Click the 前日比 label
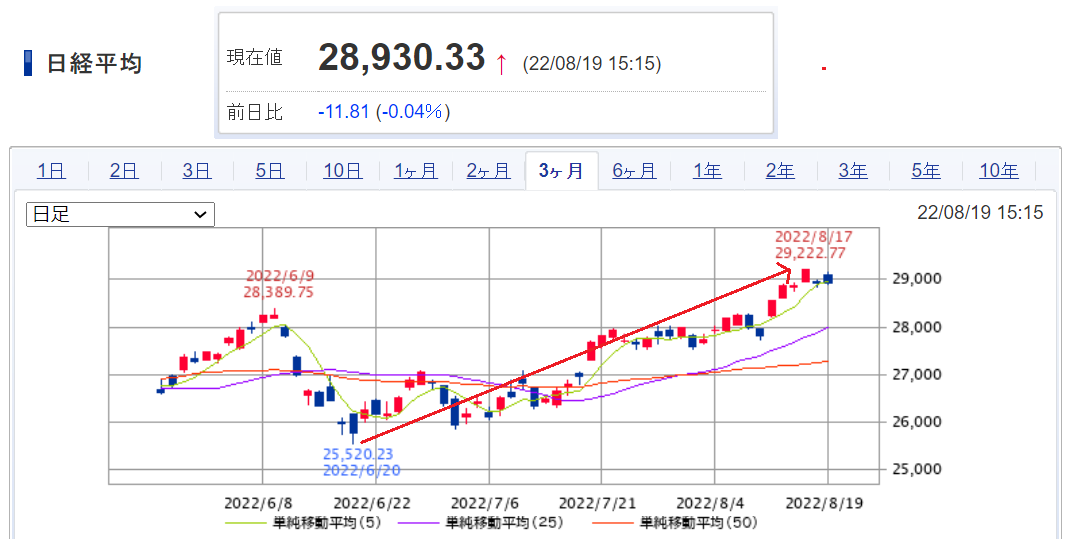 (254, 112)
